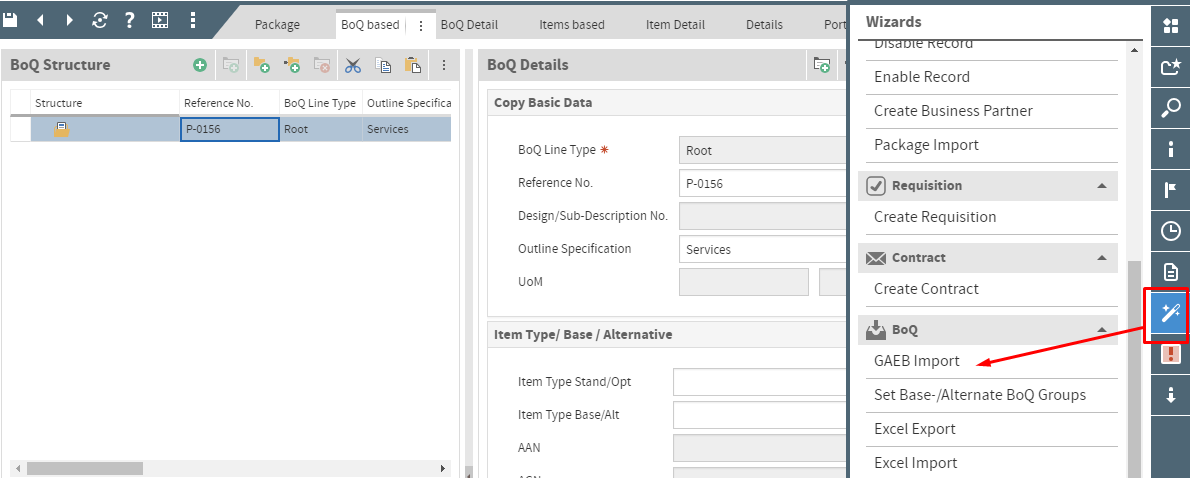Image resolution: width=1190 pixels, height=478 pixels.
Task: Click the Item Type Base/Alt field
Action: pyautogui.click(x=760, y=415)
